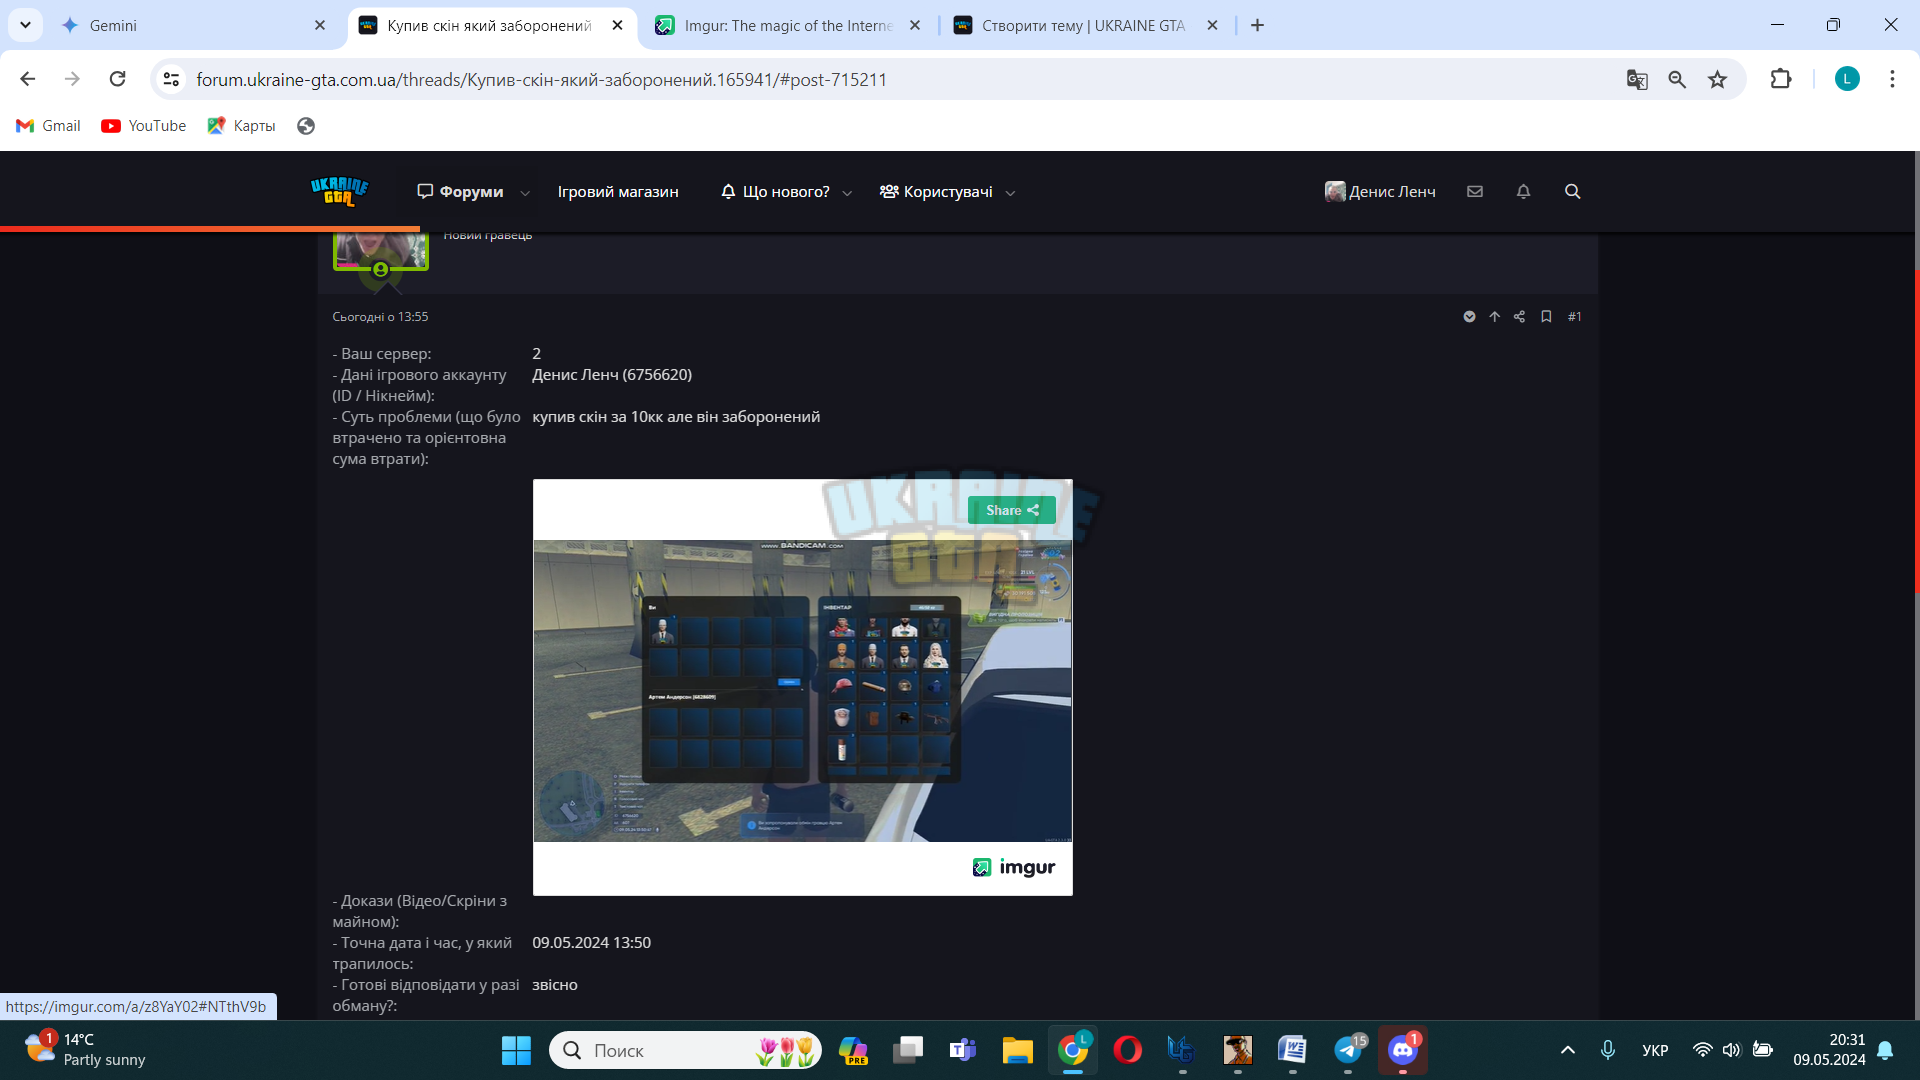The height and width of the screenshot is (1080, 1920).
Task: Open the embedded Imgur game screenshot
Action: click(802, 690)
